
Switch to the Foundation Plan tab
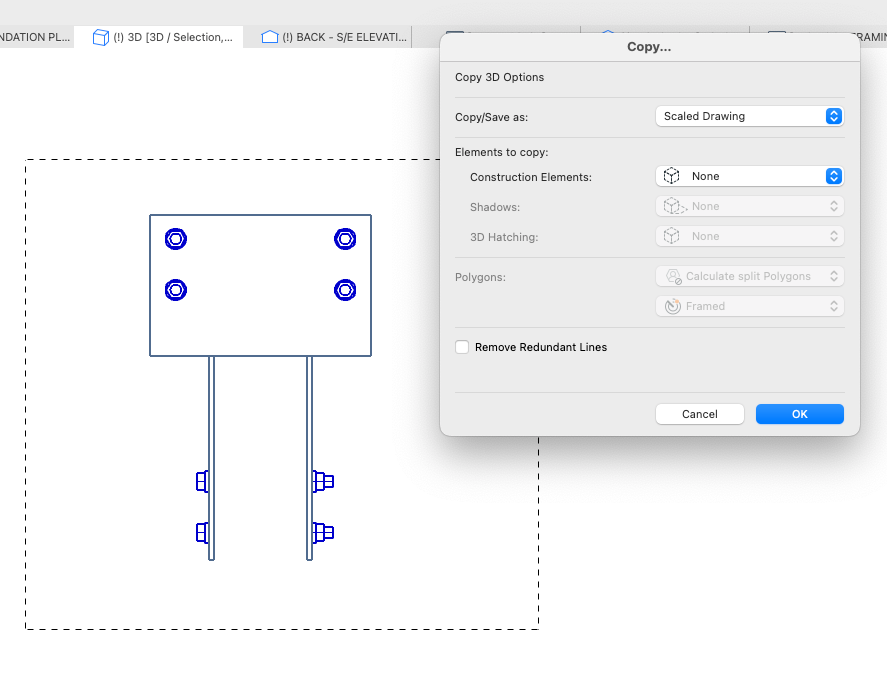(x=35, y=37)
